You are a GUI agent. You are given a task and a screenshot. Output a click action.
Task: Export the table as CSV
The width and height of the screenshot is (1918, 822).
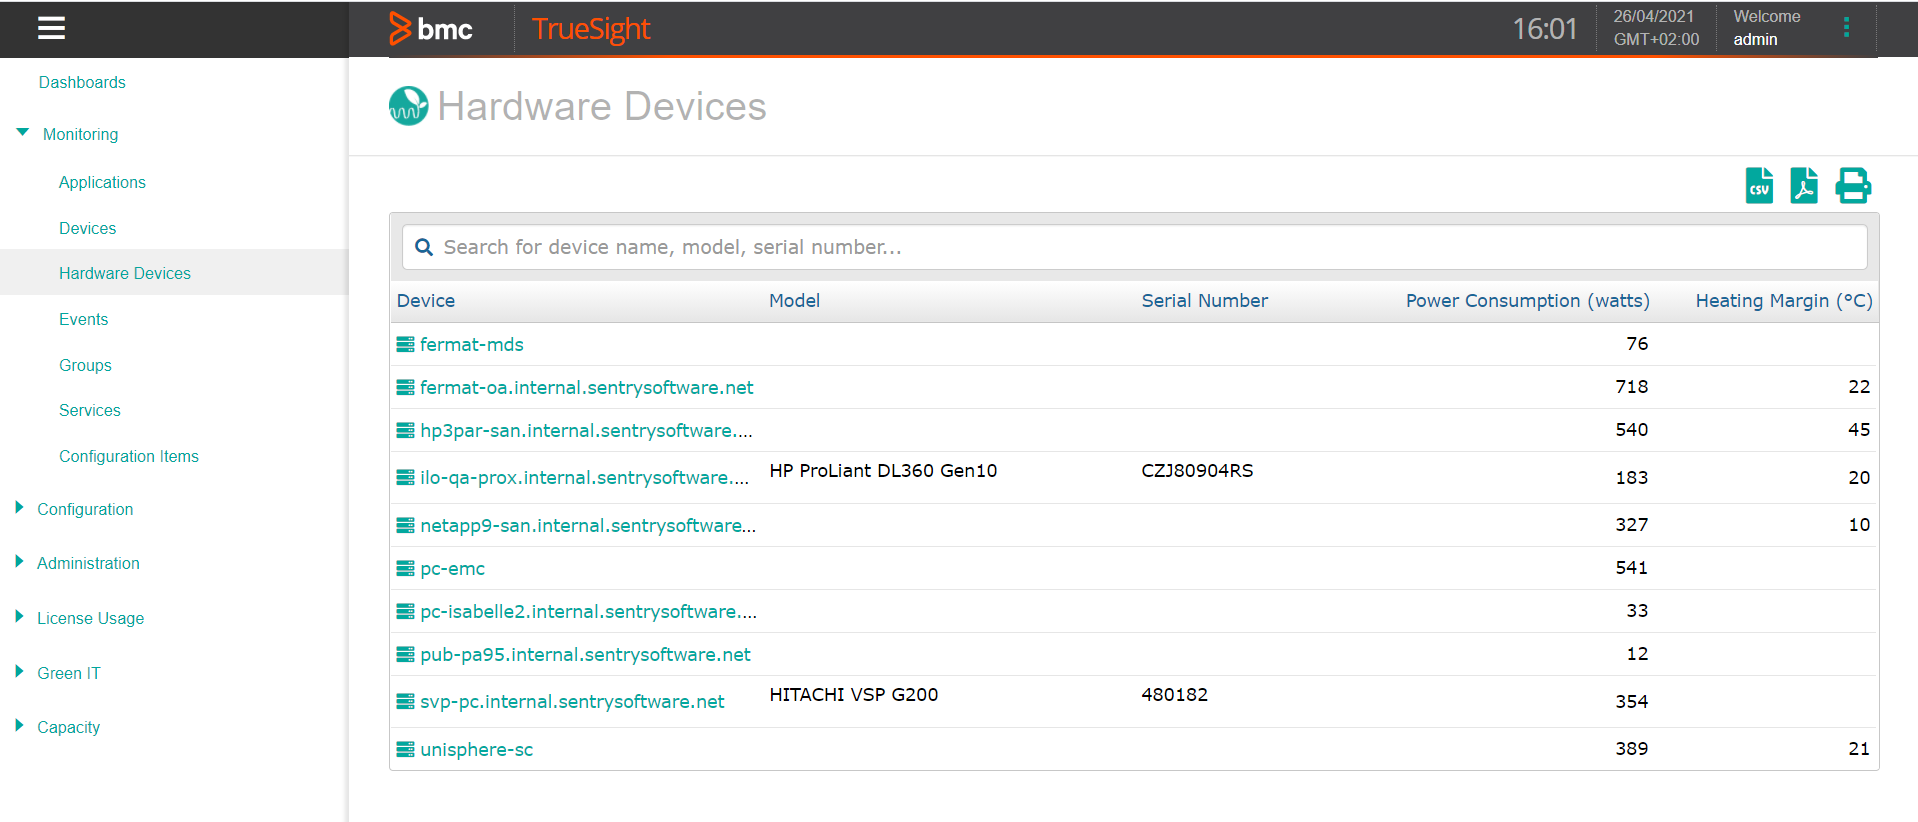point(1759,185)
